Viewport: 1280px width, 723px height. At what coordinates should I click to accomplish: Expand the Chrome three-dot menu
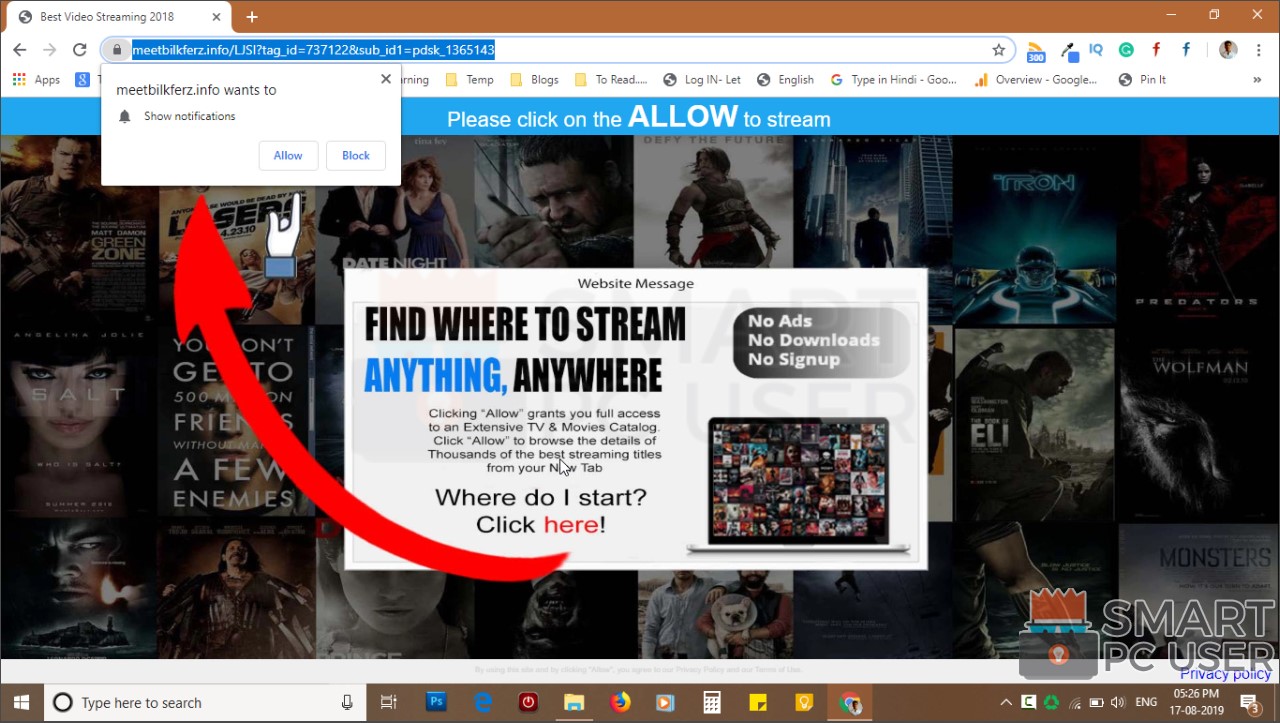tap(1258, 49)
